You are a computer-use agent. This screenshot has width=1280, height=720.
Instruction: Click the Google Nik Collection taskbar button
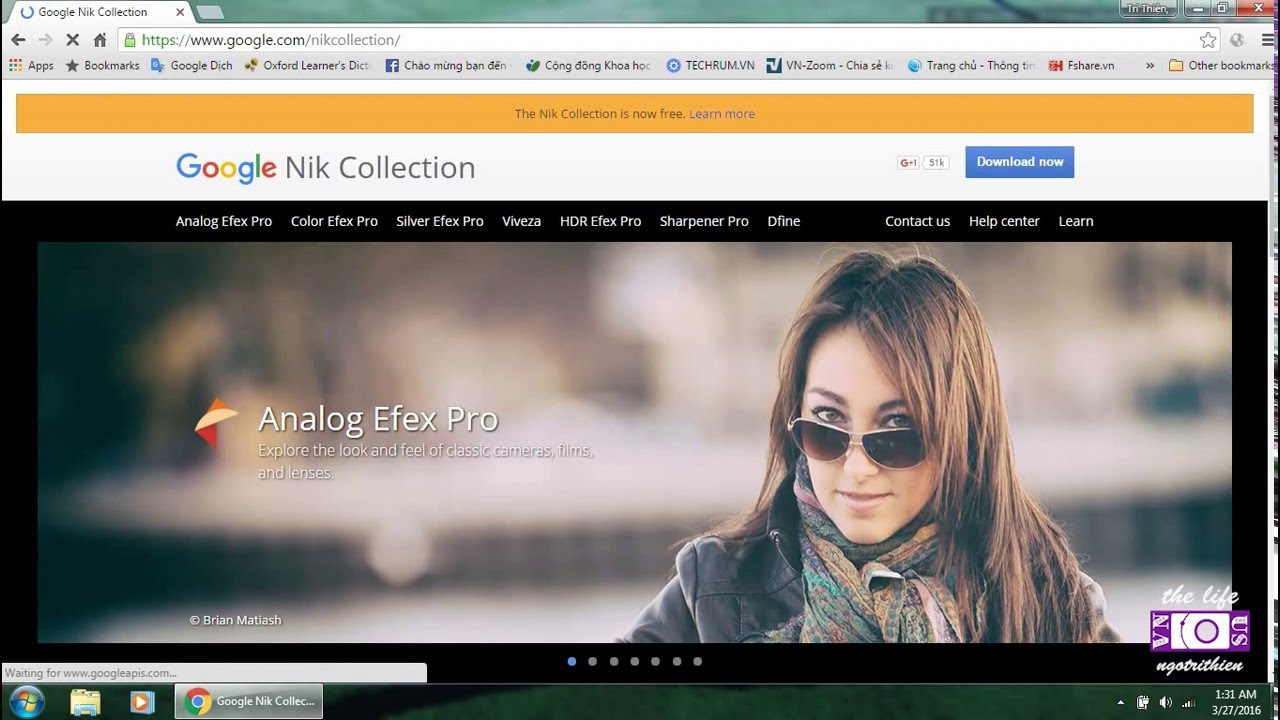pos(249,701)
